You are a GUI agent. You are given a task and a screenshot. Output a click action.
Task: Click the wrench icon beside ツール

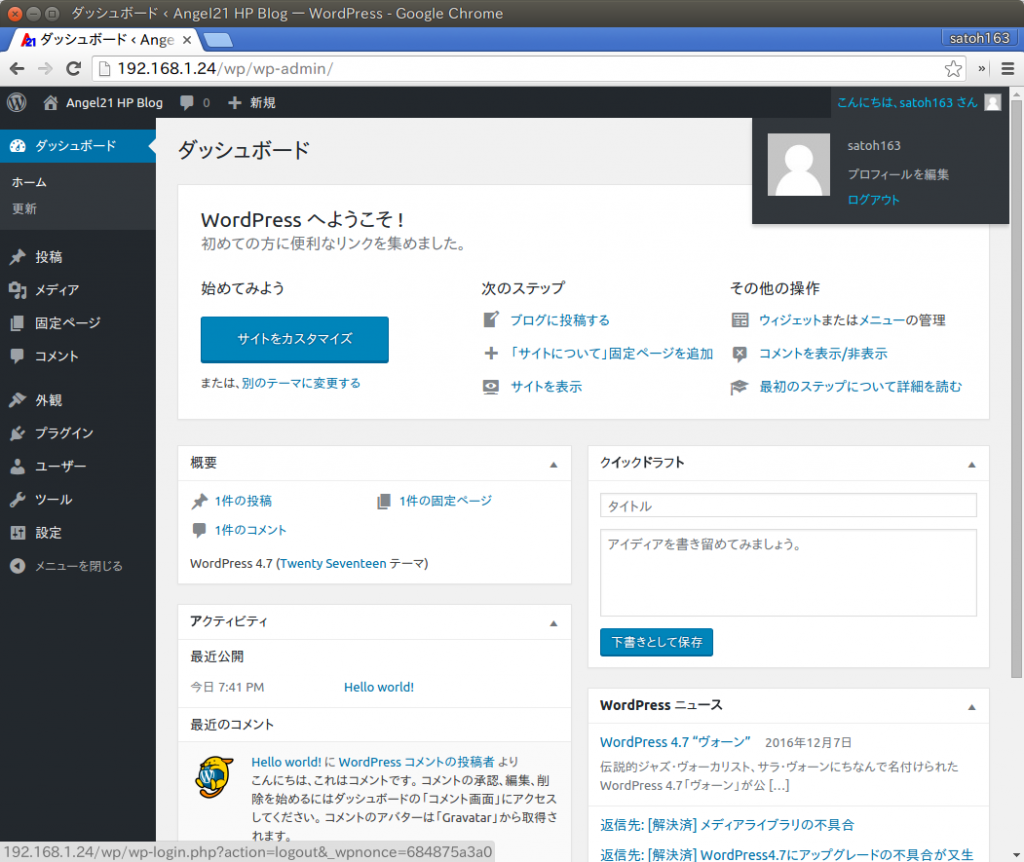(18, 500)
